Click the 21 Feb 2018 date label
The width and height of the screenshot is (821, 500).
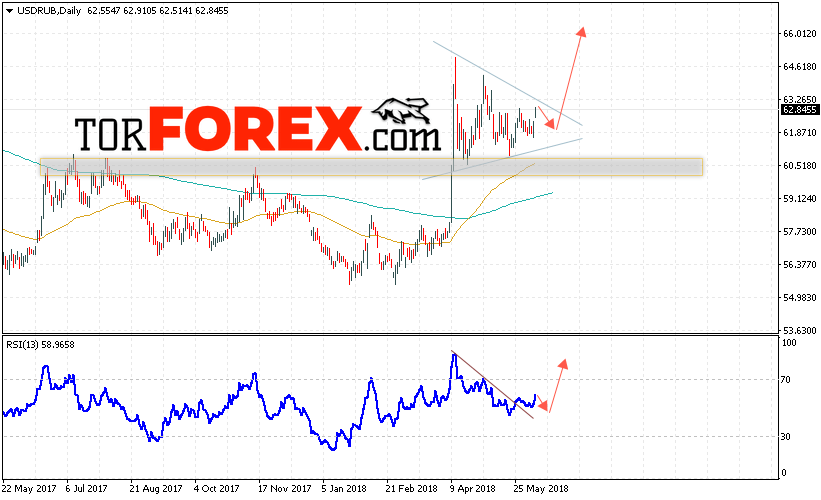pos(412,488)
